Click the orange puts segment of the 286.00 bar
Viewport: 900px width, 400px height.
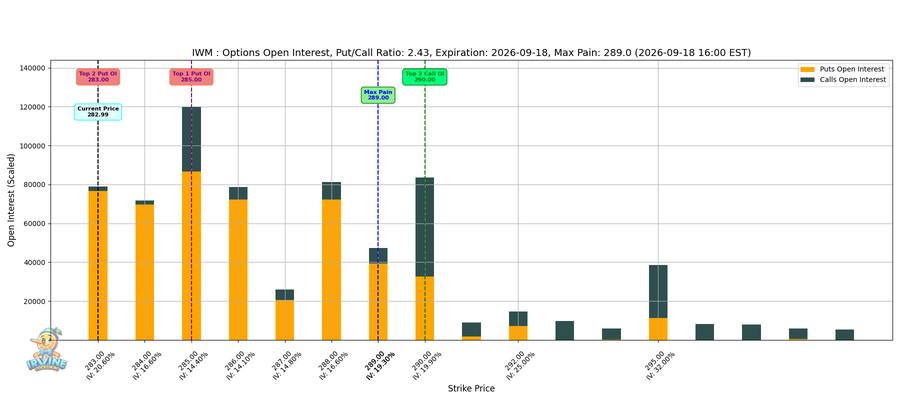click(238, 270)
